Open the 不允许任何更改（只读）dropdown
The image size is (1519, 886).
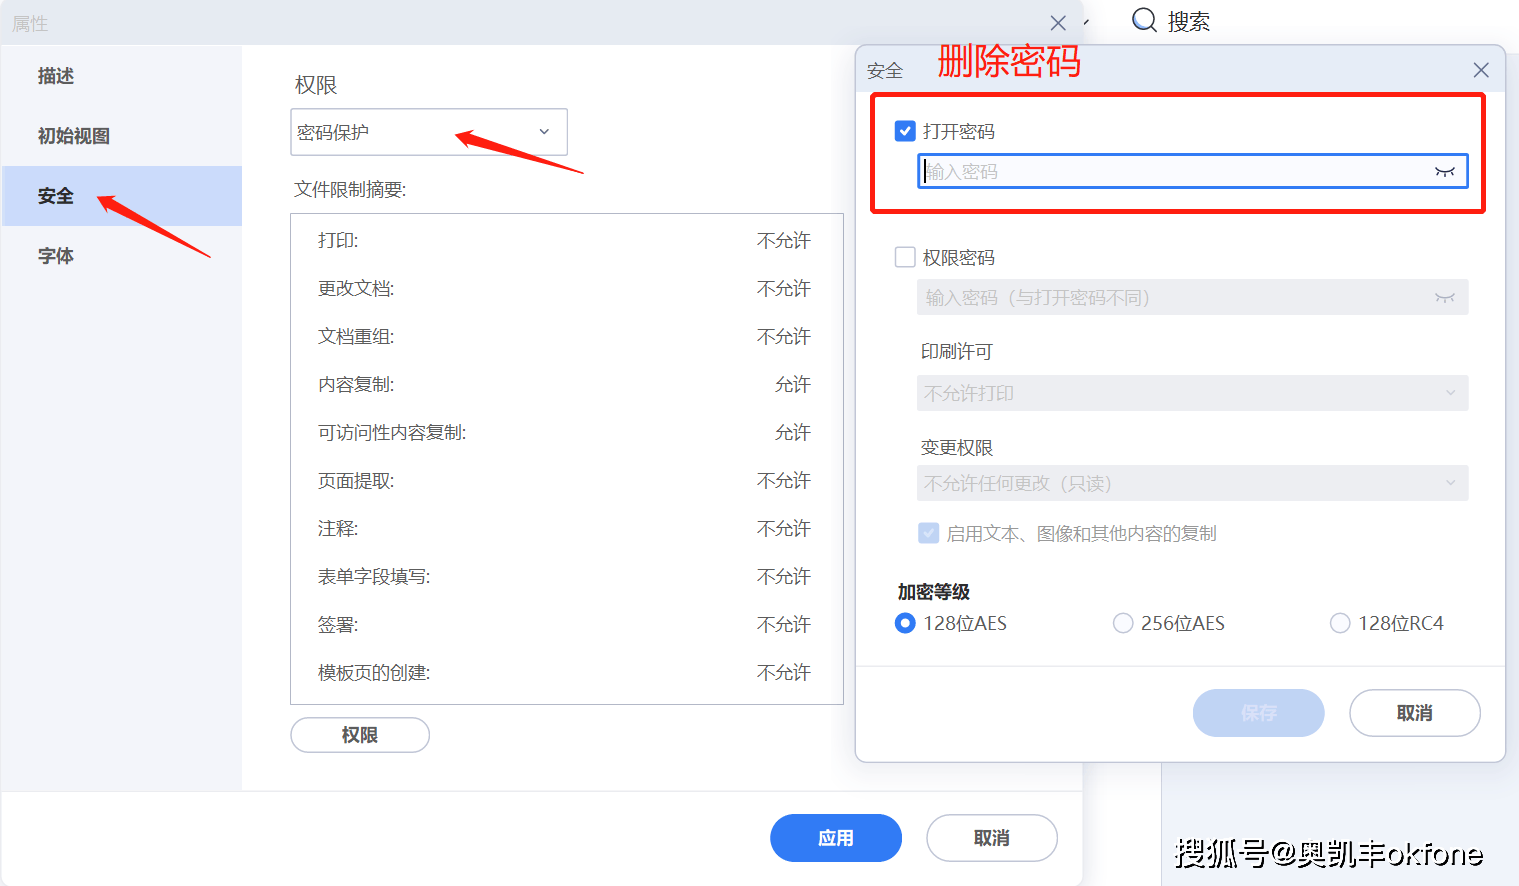(1192, 483)
